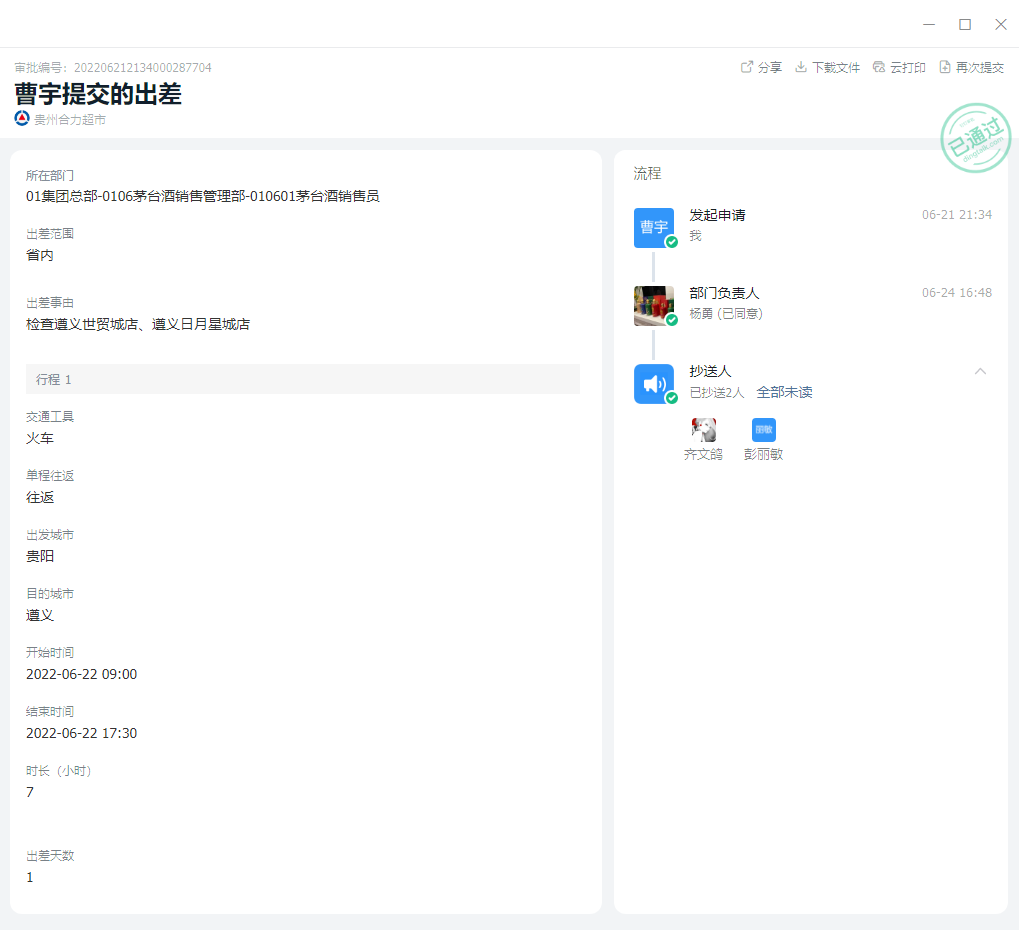1019x930 pixels.
Task: Click the share icon in header
Action: (x=746, y=67)
